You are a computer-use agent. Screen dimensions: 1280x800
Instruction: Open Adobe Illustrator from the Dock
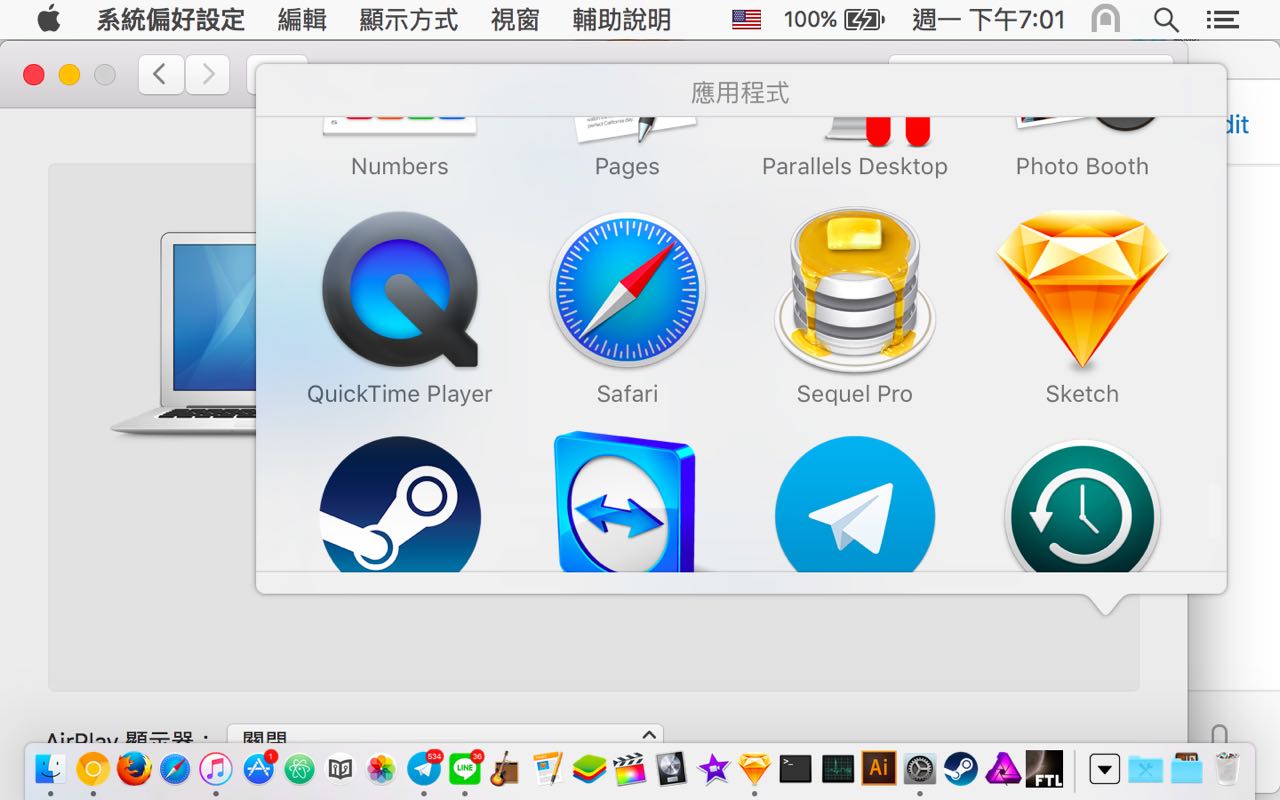[878, 768]
